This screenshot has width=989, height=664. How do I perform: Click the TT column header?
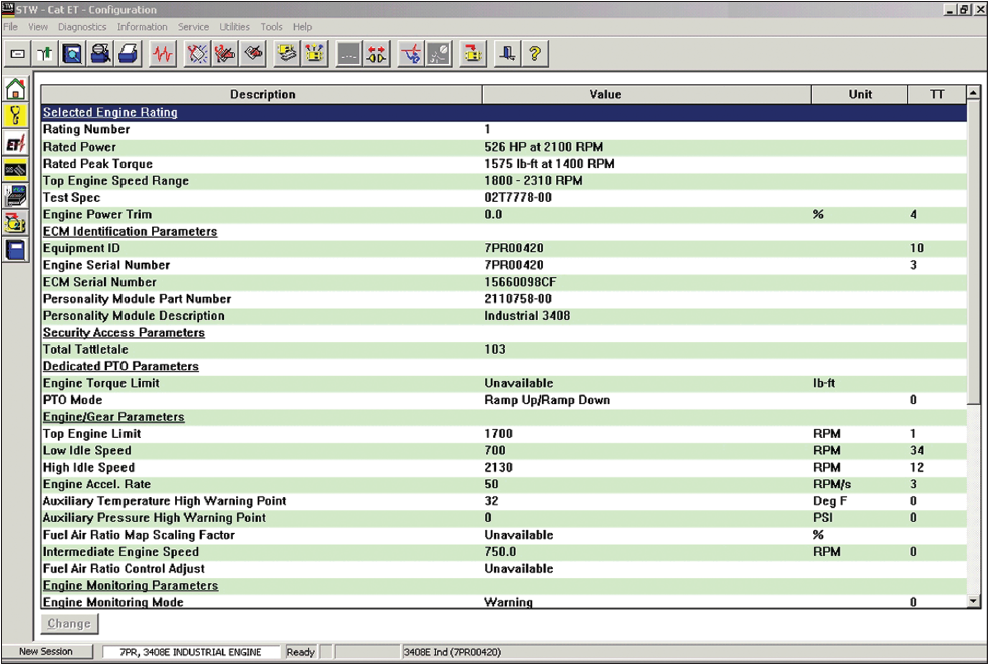click(x=937, y=95)
